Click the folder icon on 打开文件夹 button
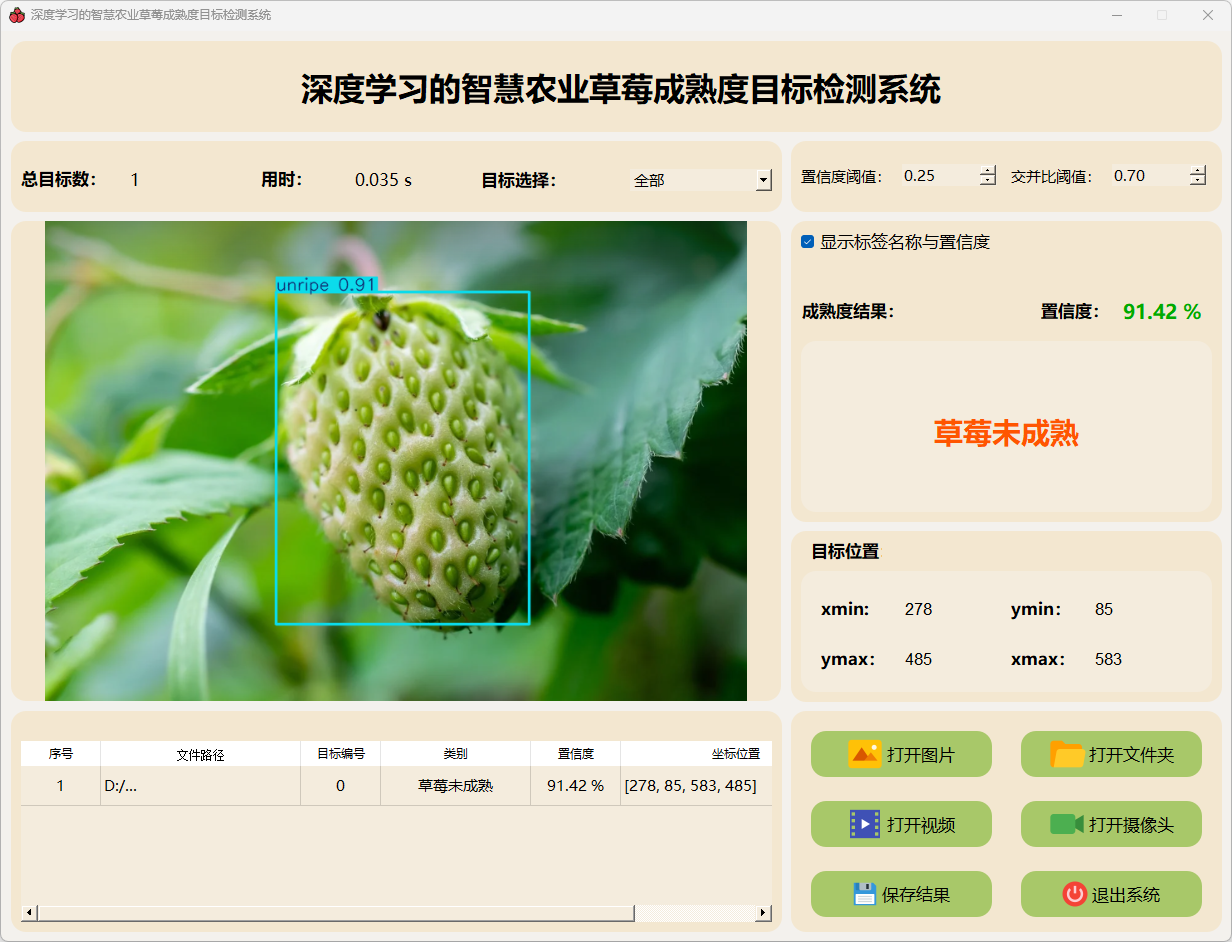 [1067, 754]
